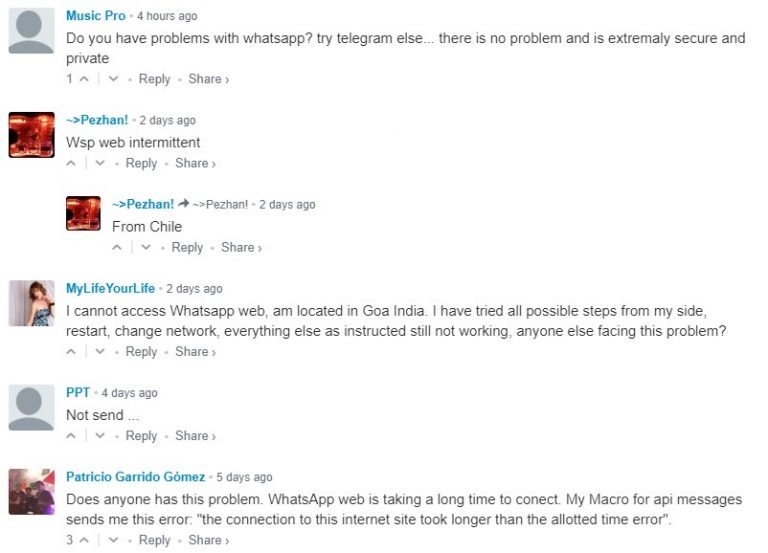Screen dimensions: 768x553
Task: Downvote Patricio Garrido Gómez's comment
Action: [113, 540]
